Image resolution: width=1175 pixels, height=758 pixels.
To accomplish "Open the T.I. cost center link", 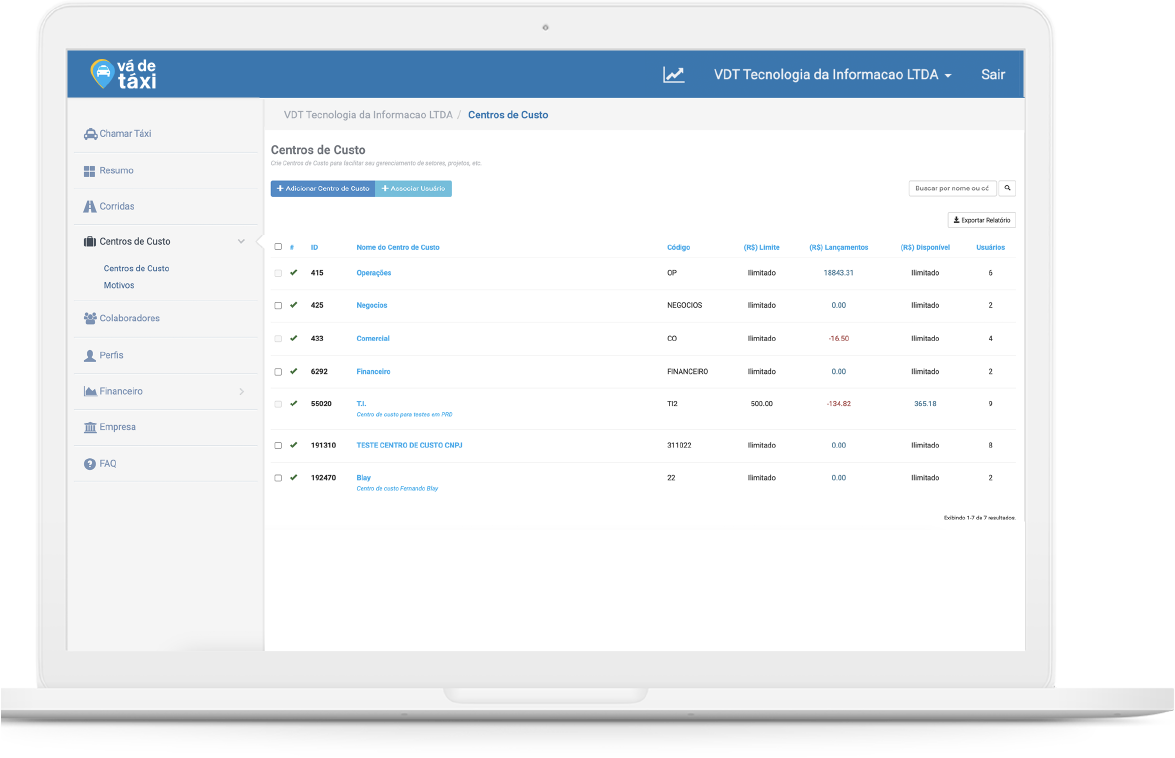I will tap(361, 404).
